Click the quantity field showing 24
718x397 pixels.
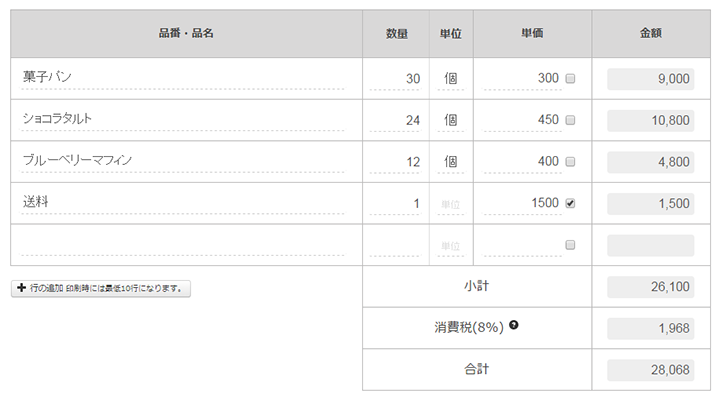[x=395, y=120]
